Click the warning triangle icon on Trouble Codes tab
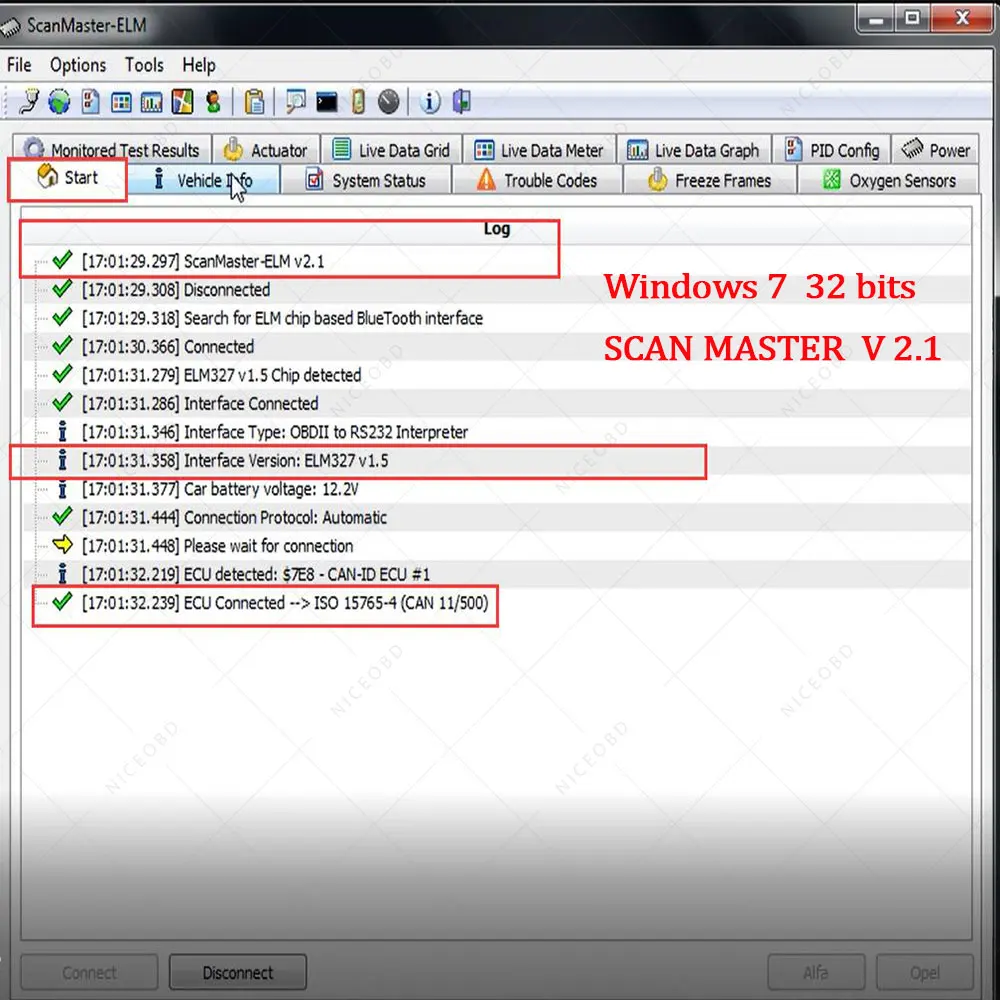1000x1000 pixels. (486, 179)
